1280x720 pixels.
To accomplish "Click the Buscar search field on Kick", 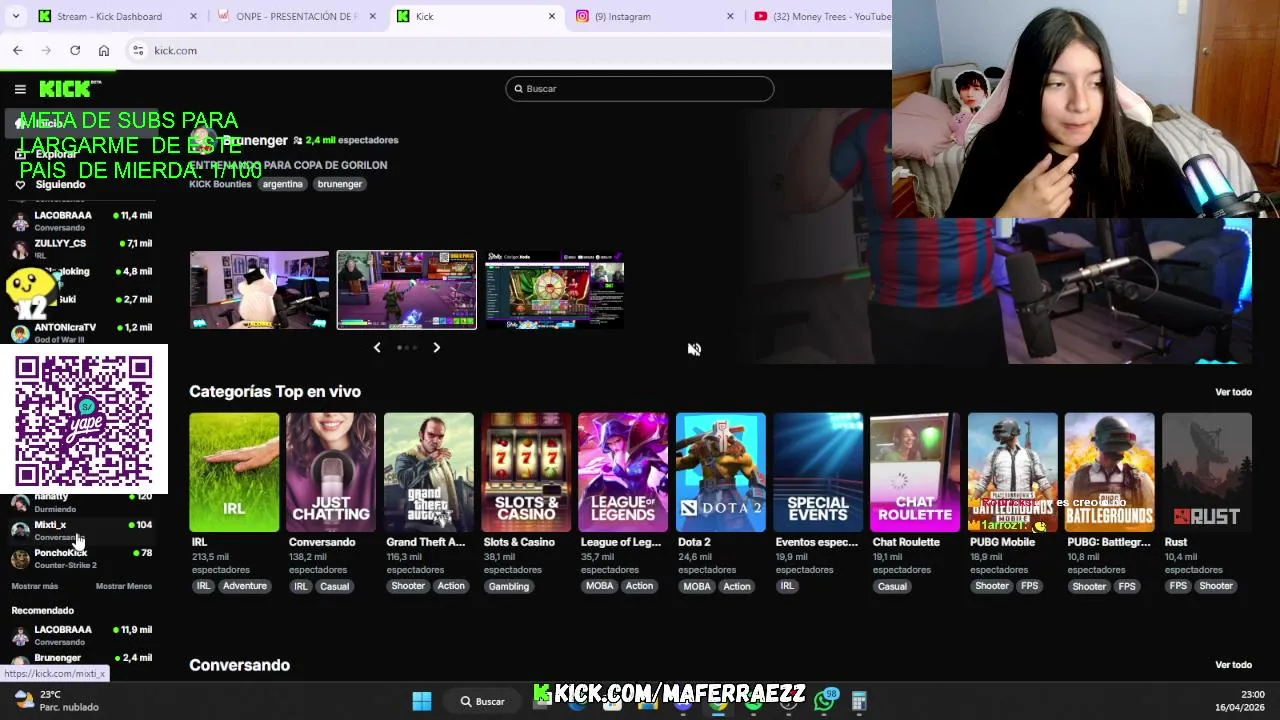I will coord(640,89).
